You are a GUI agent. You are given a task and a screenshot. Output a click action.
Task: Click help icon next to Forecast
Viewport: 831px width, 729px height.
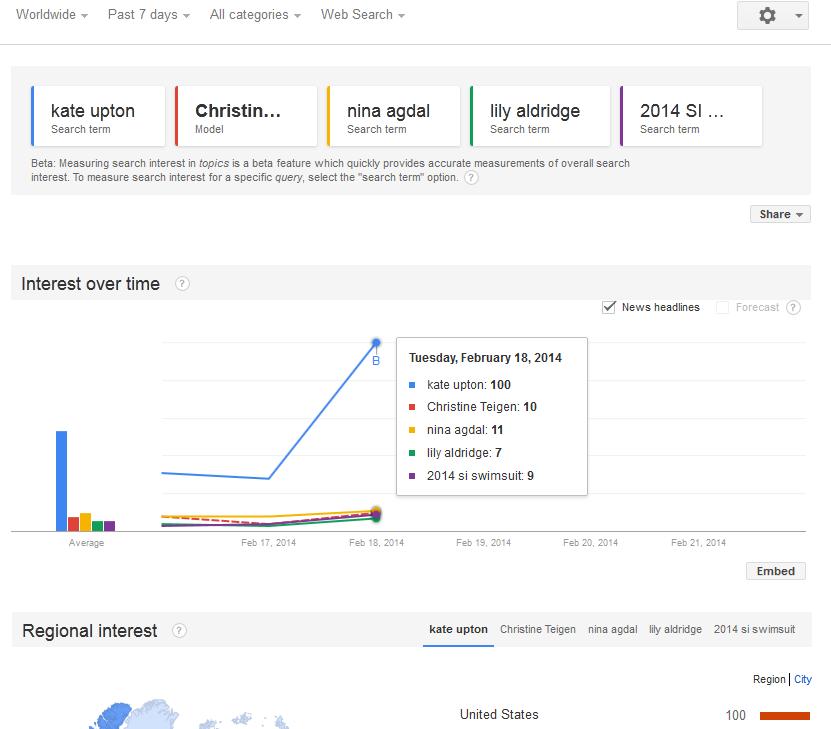pyautogui.click(x=793, y=308)
